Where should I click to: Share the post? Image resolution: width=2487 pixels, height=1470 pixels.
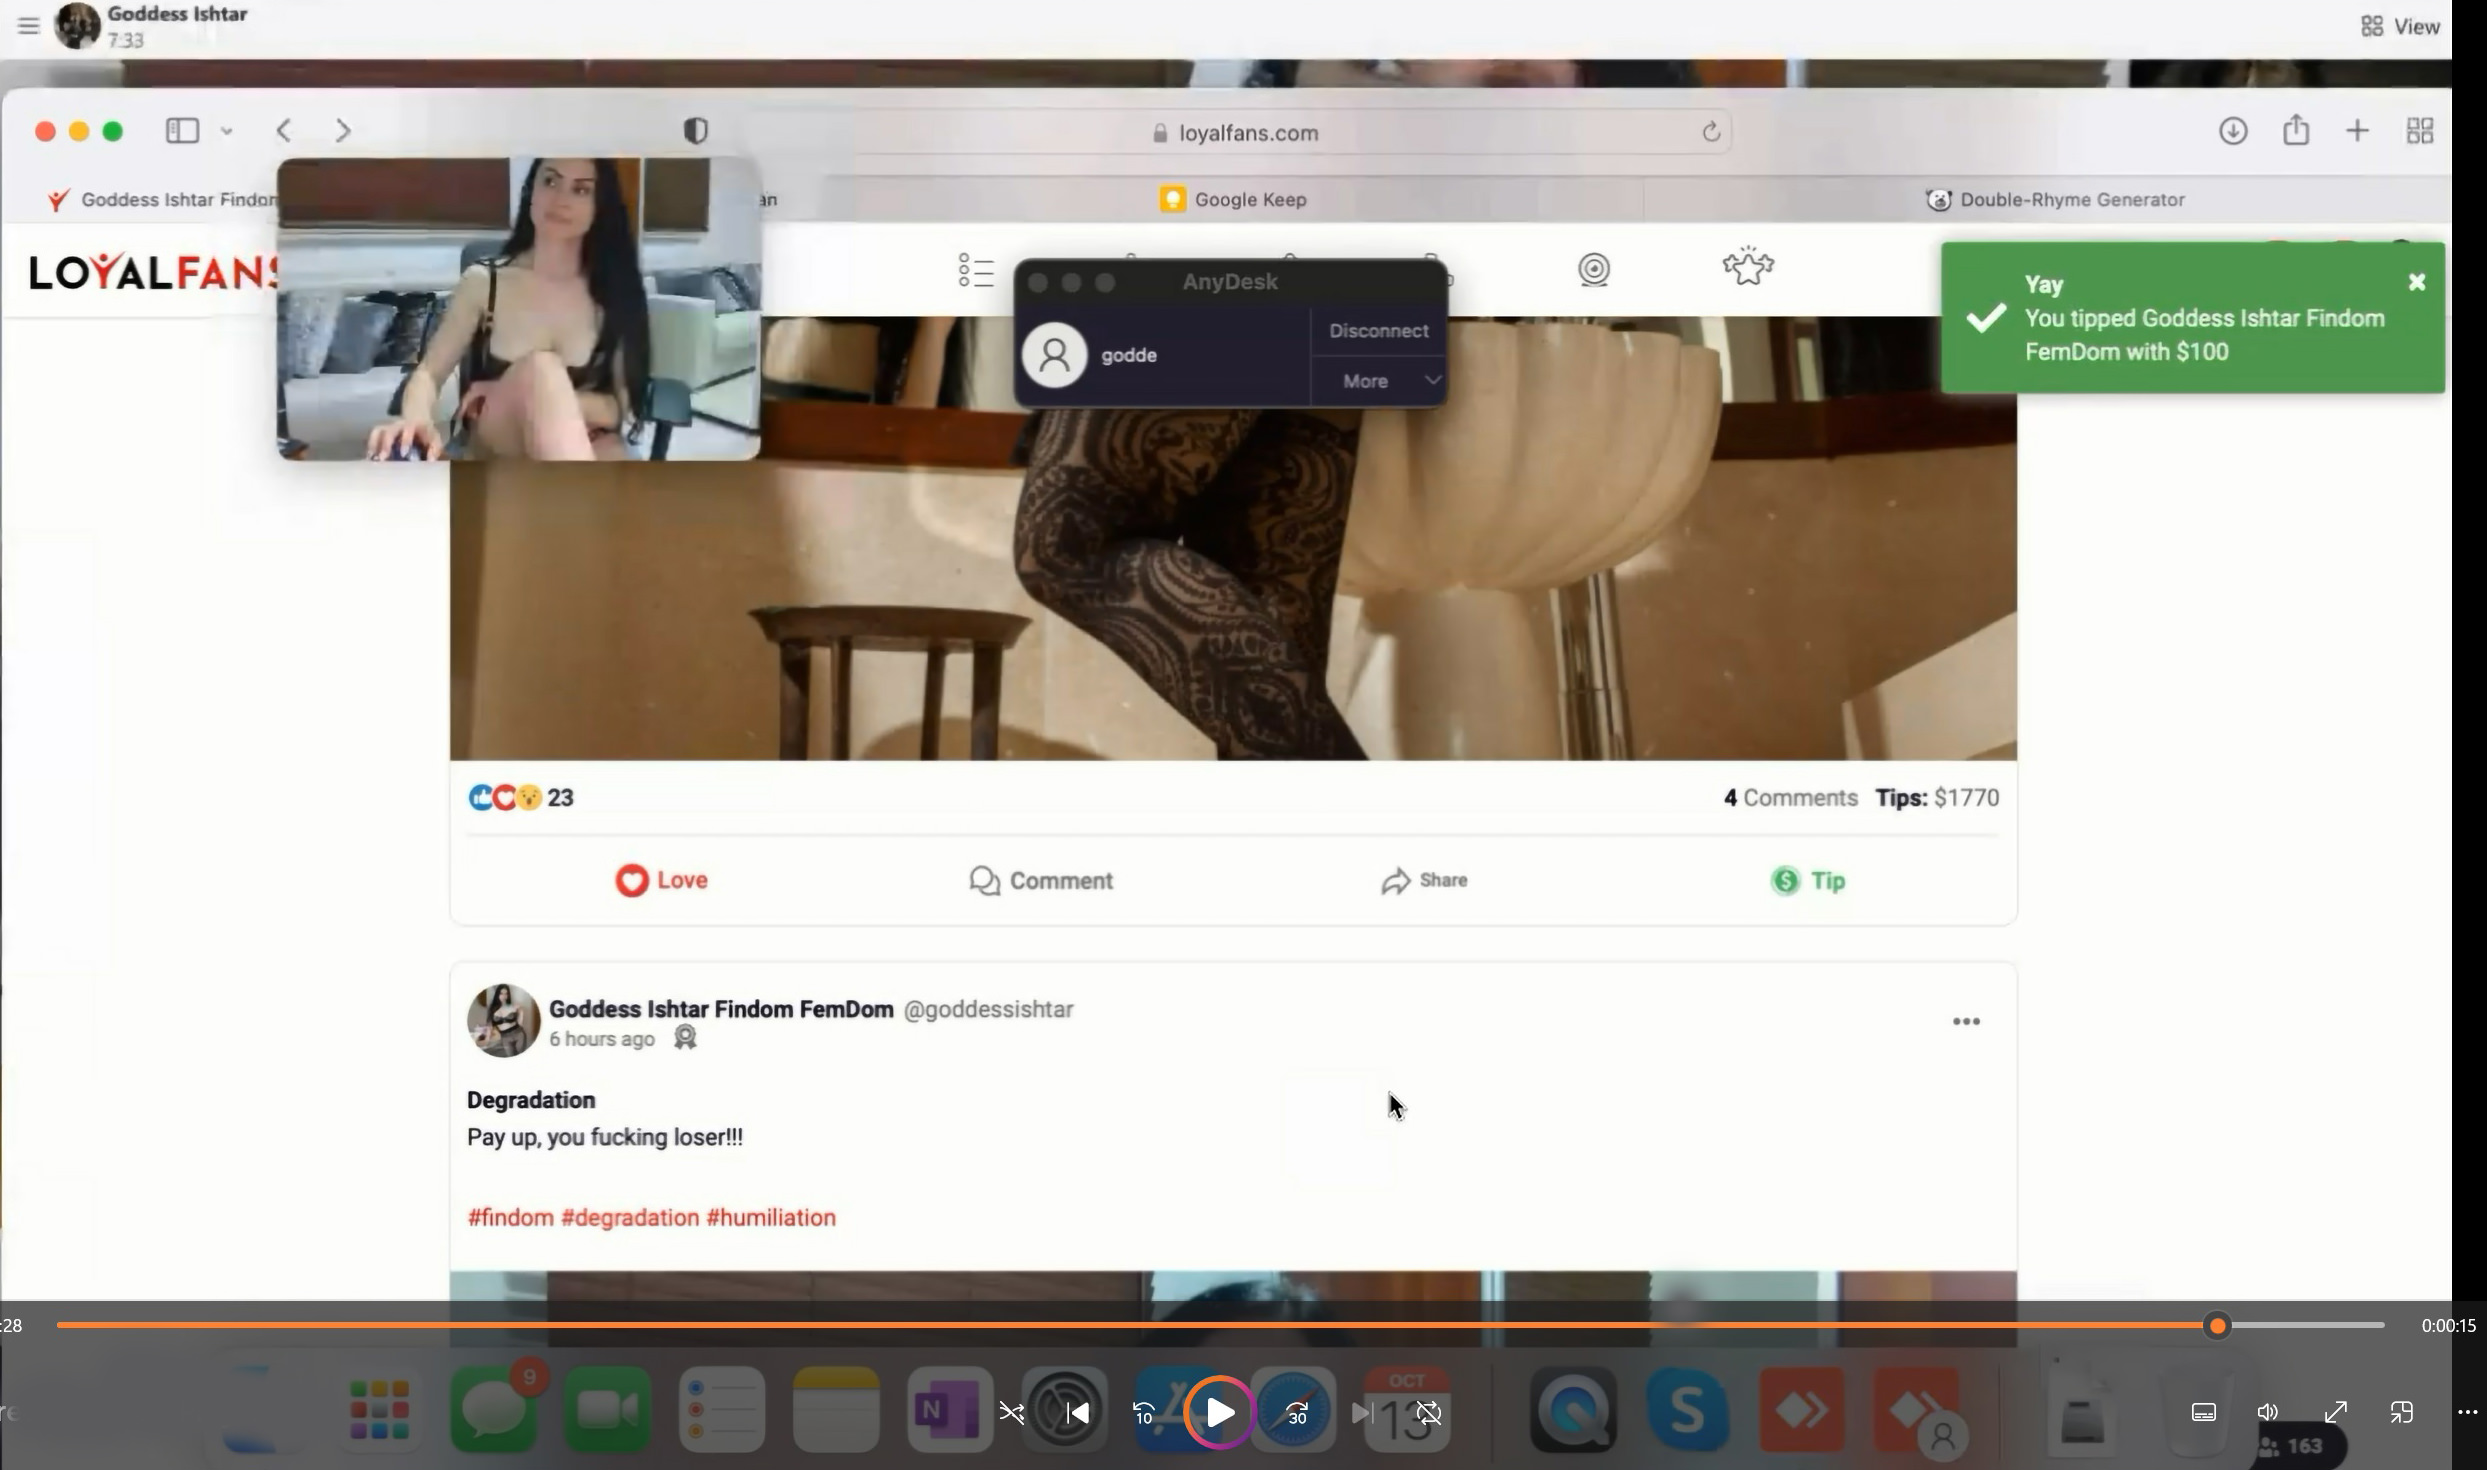pyautogui.click(x=1424, y=880)
